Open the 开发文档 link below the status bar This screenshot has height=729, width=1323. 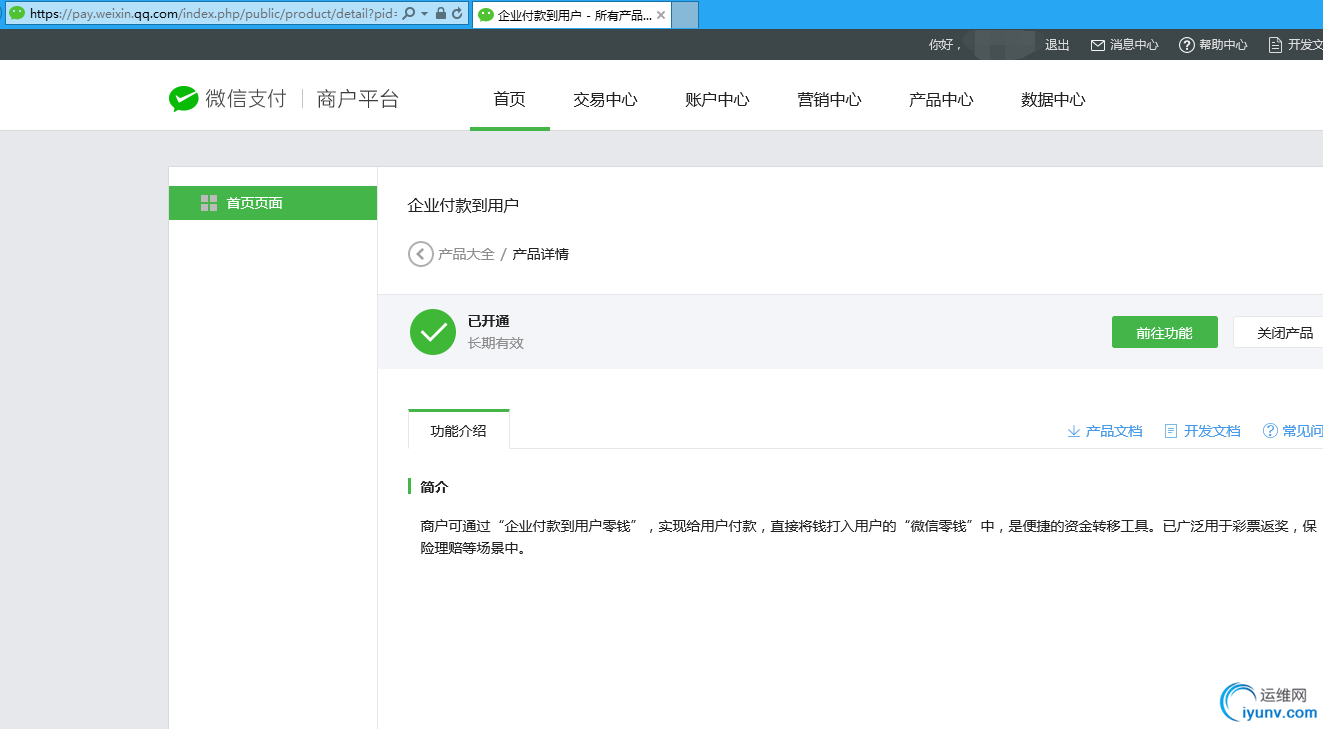(x=1202, y=431)
